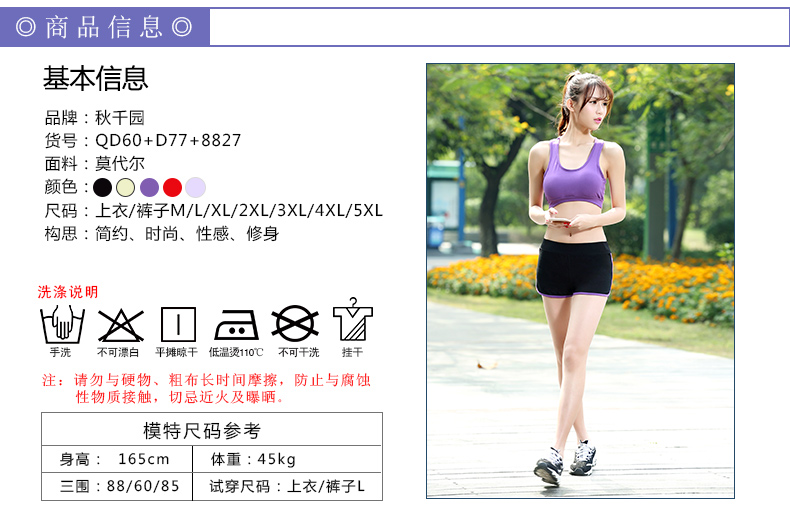Click the weight cell 体重：45kg
Screen dimensions: 790x515
click(287, 459)
